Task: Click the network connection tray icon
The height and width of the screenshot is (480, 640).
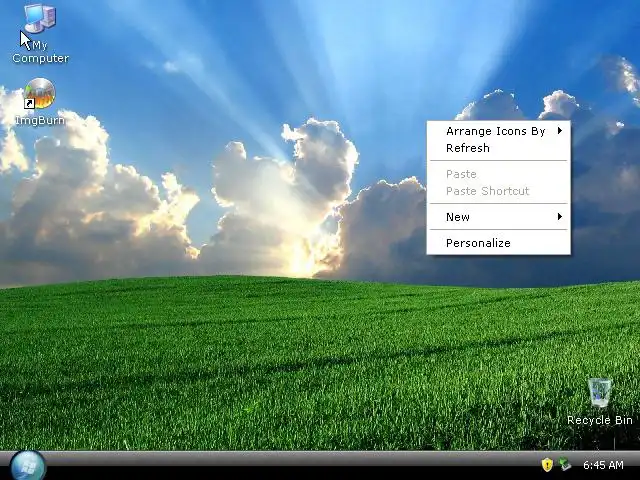Action: (x=565, y=464)
